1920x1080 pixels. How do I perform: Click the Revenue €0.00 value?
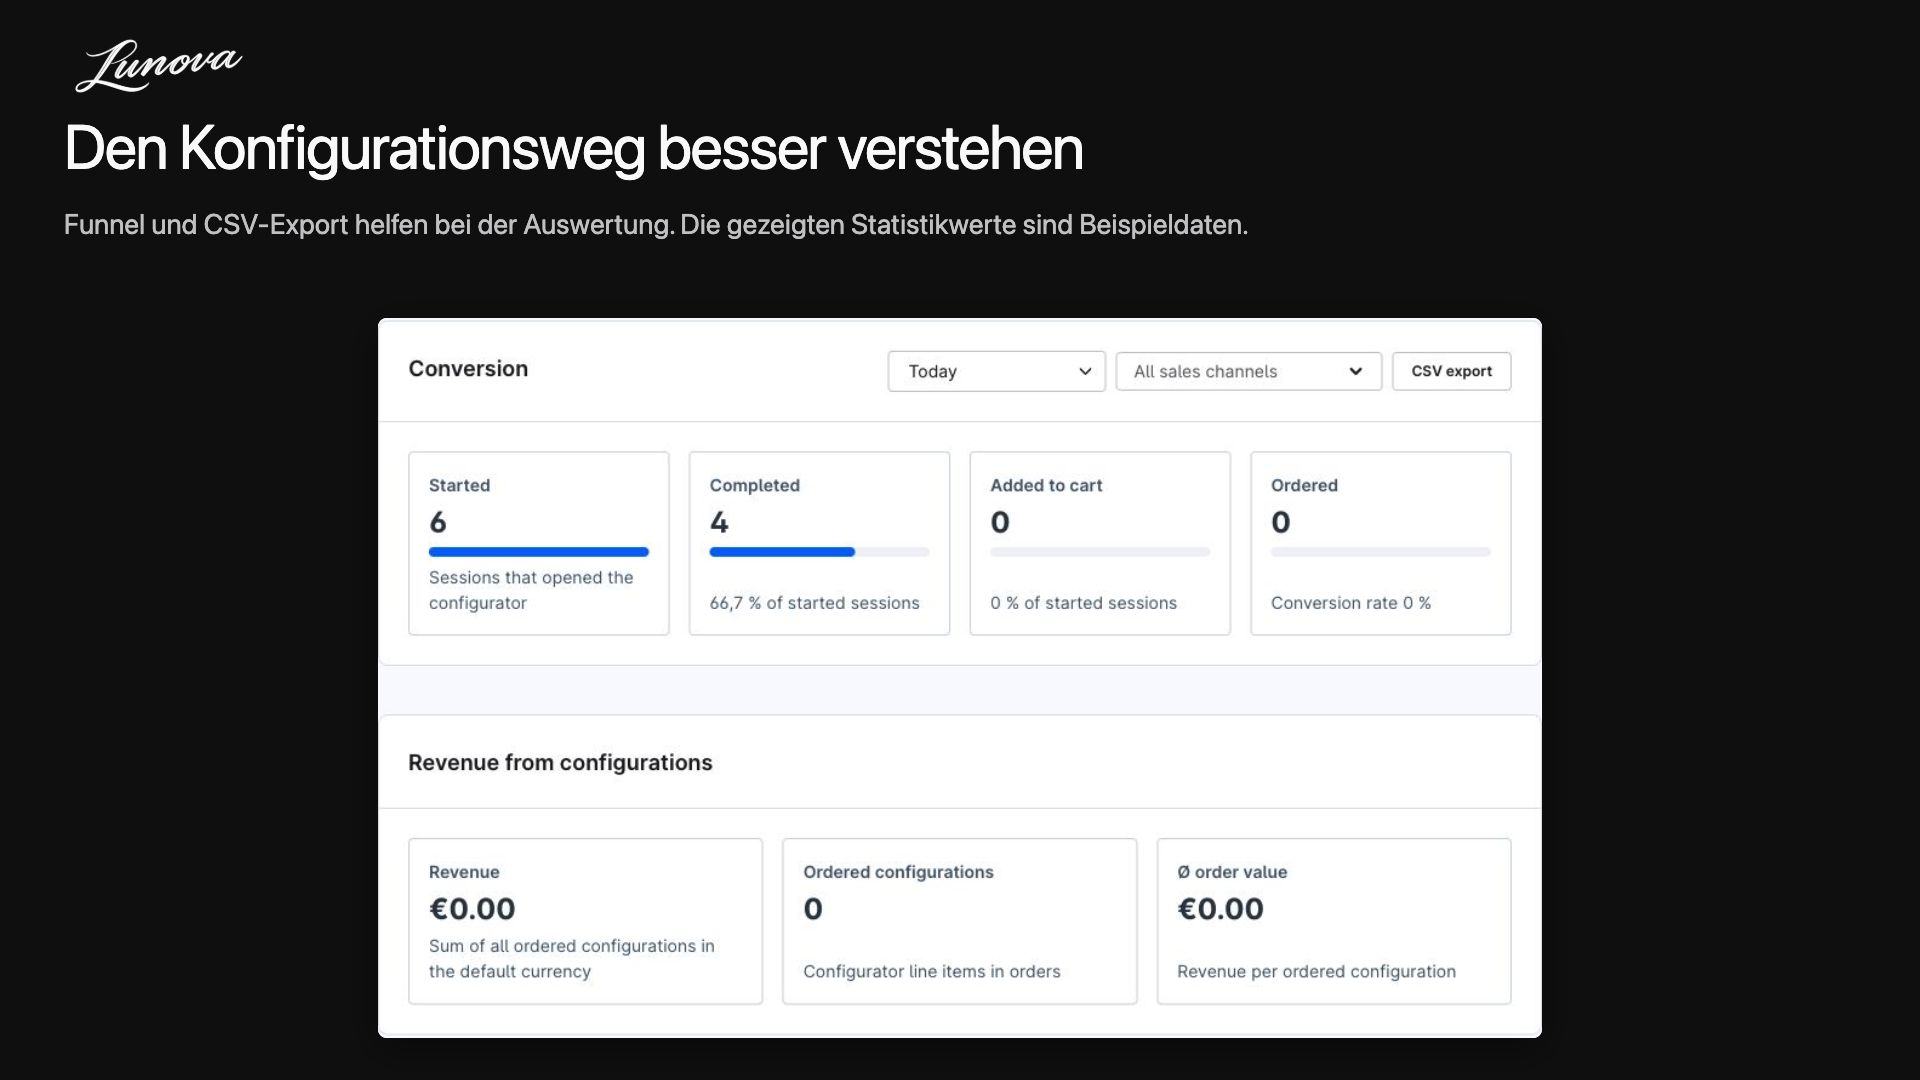(472, 909)
